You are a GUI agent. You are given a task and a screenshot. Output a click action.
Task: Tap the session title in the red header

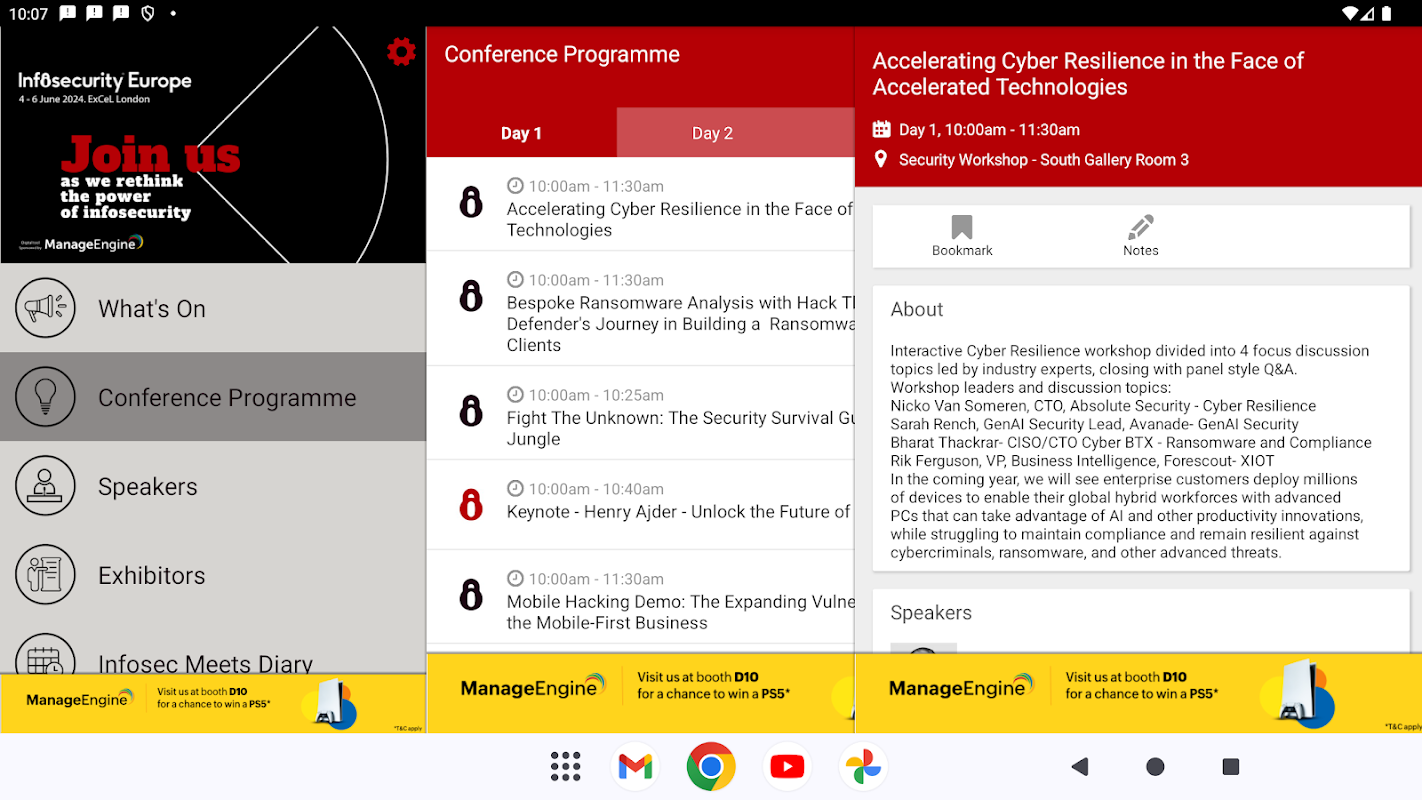point(1088,74)
